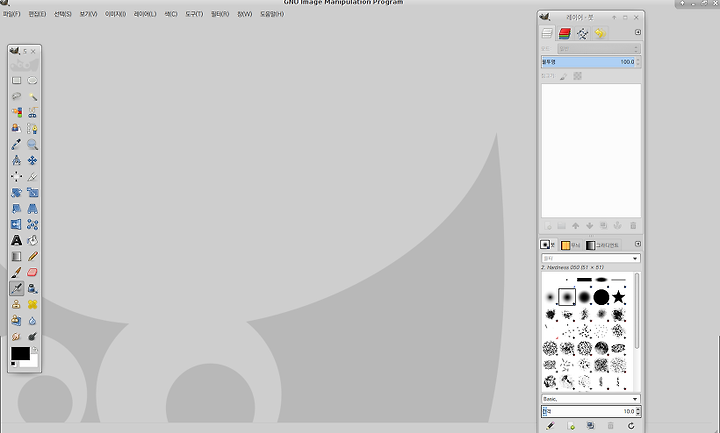Select the Clone stamp tool

coord(17,304)
